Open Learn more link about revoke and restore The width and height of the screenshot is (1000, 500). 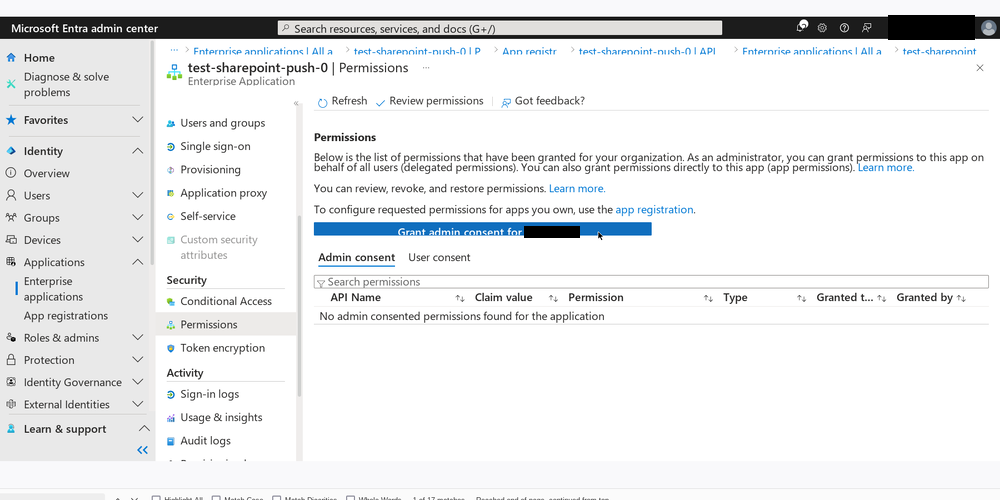point(577,189)
